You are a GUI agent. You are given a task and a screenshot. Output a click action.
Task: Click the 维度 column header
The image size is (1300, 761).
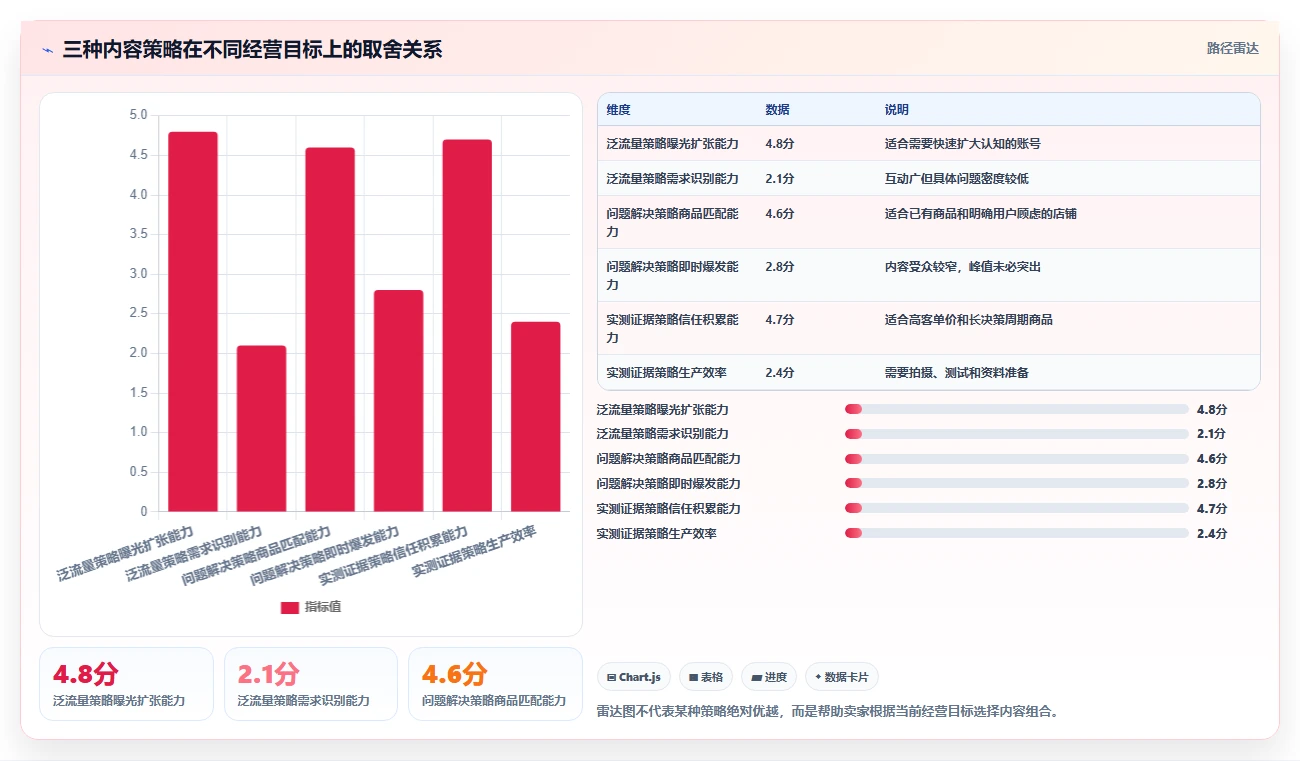tap(618, 110)
